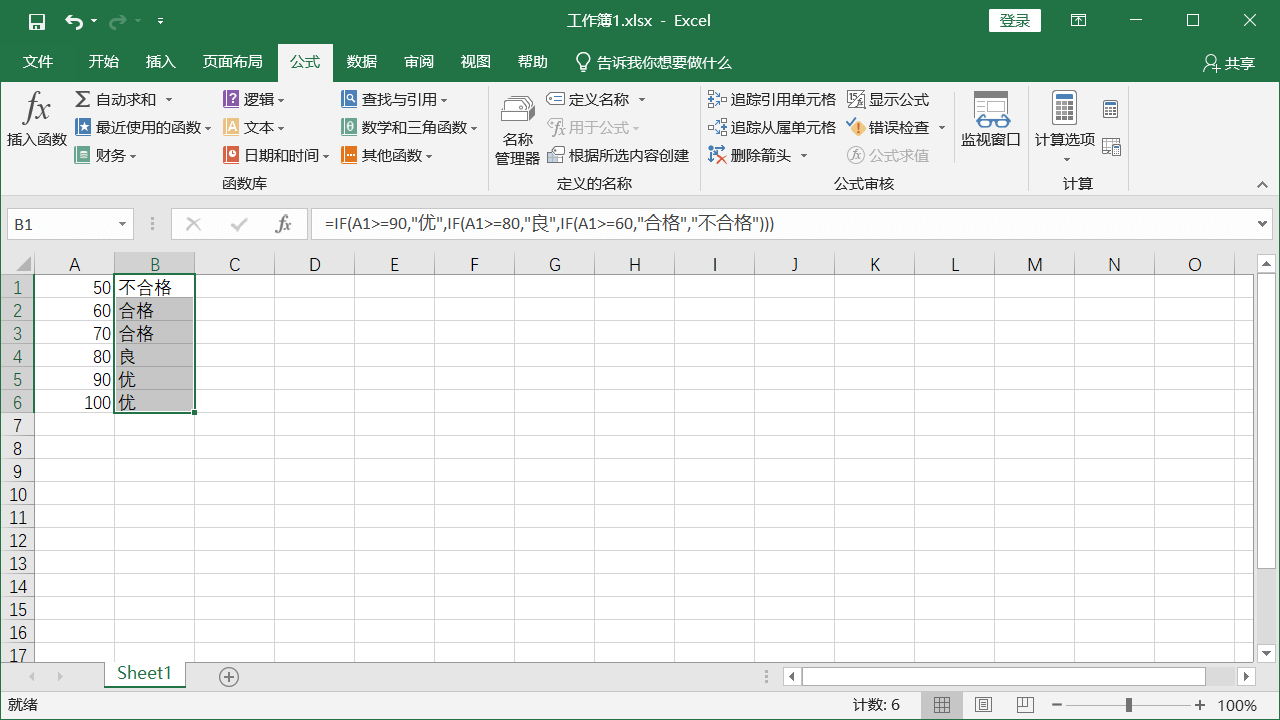Switch to Page Break Preview in the status bar
Screen dimensions: 1280x720
point(1024,705)
